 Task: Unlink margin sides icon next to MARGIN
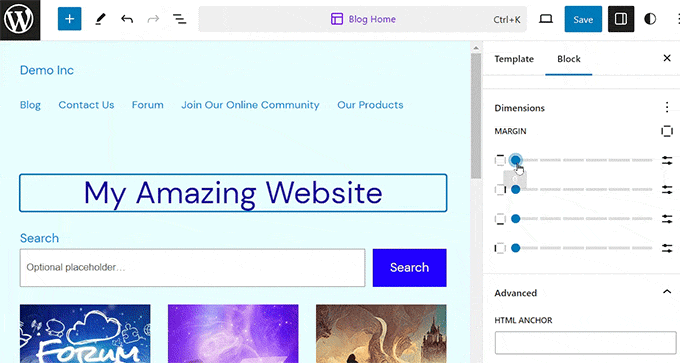[667, 131]
